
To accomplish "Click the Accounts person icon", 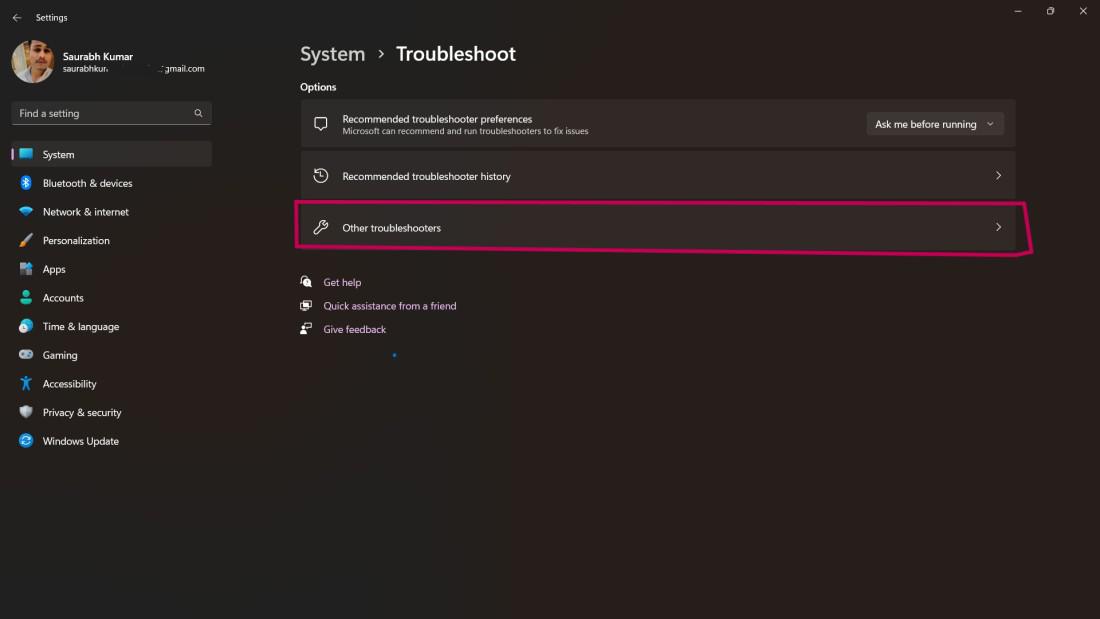I will tap(26, 298).
